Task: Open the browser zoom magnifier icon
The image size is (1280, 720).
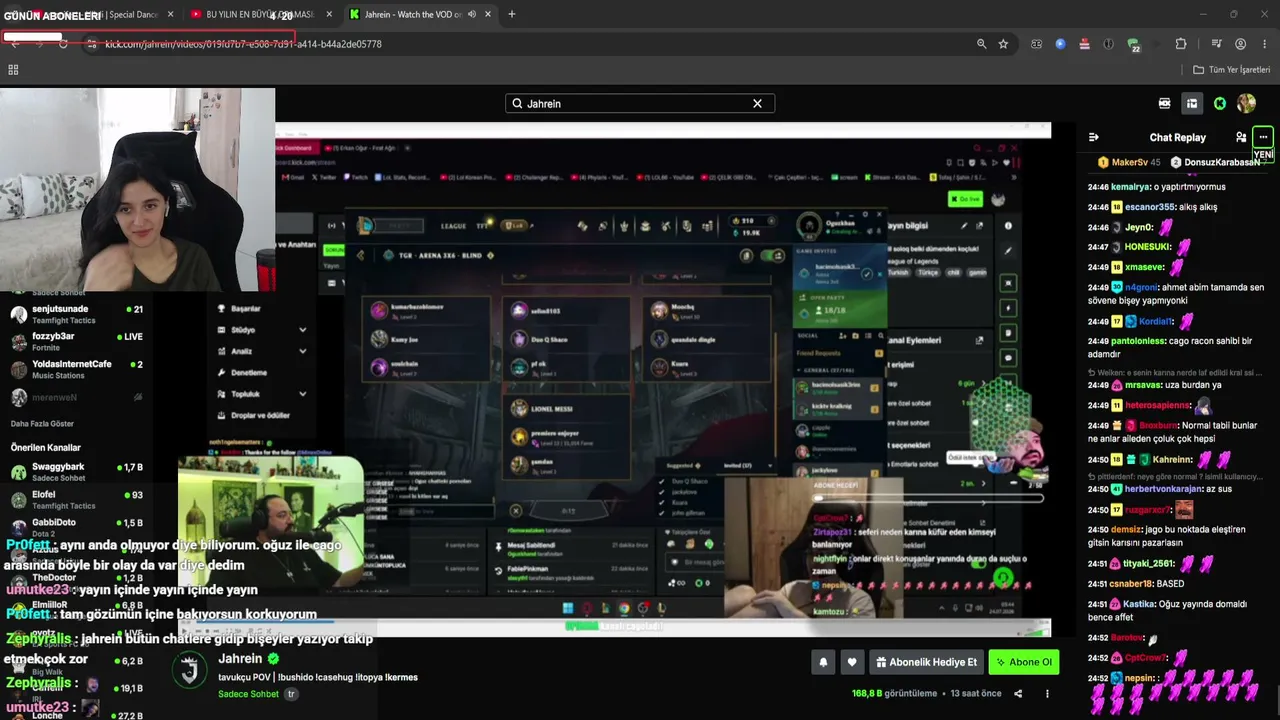Action: 981,44
